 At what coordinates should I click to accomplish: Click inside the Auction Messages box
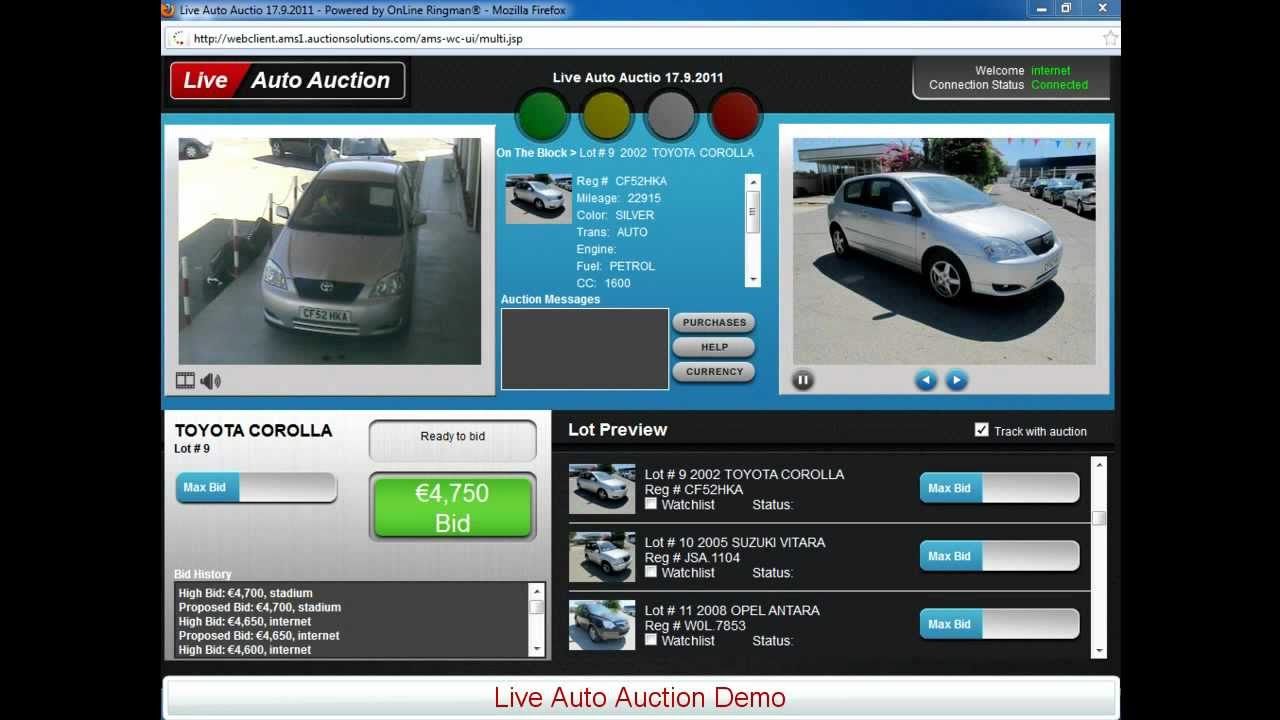pos(585,349)
